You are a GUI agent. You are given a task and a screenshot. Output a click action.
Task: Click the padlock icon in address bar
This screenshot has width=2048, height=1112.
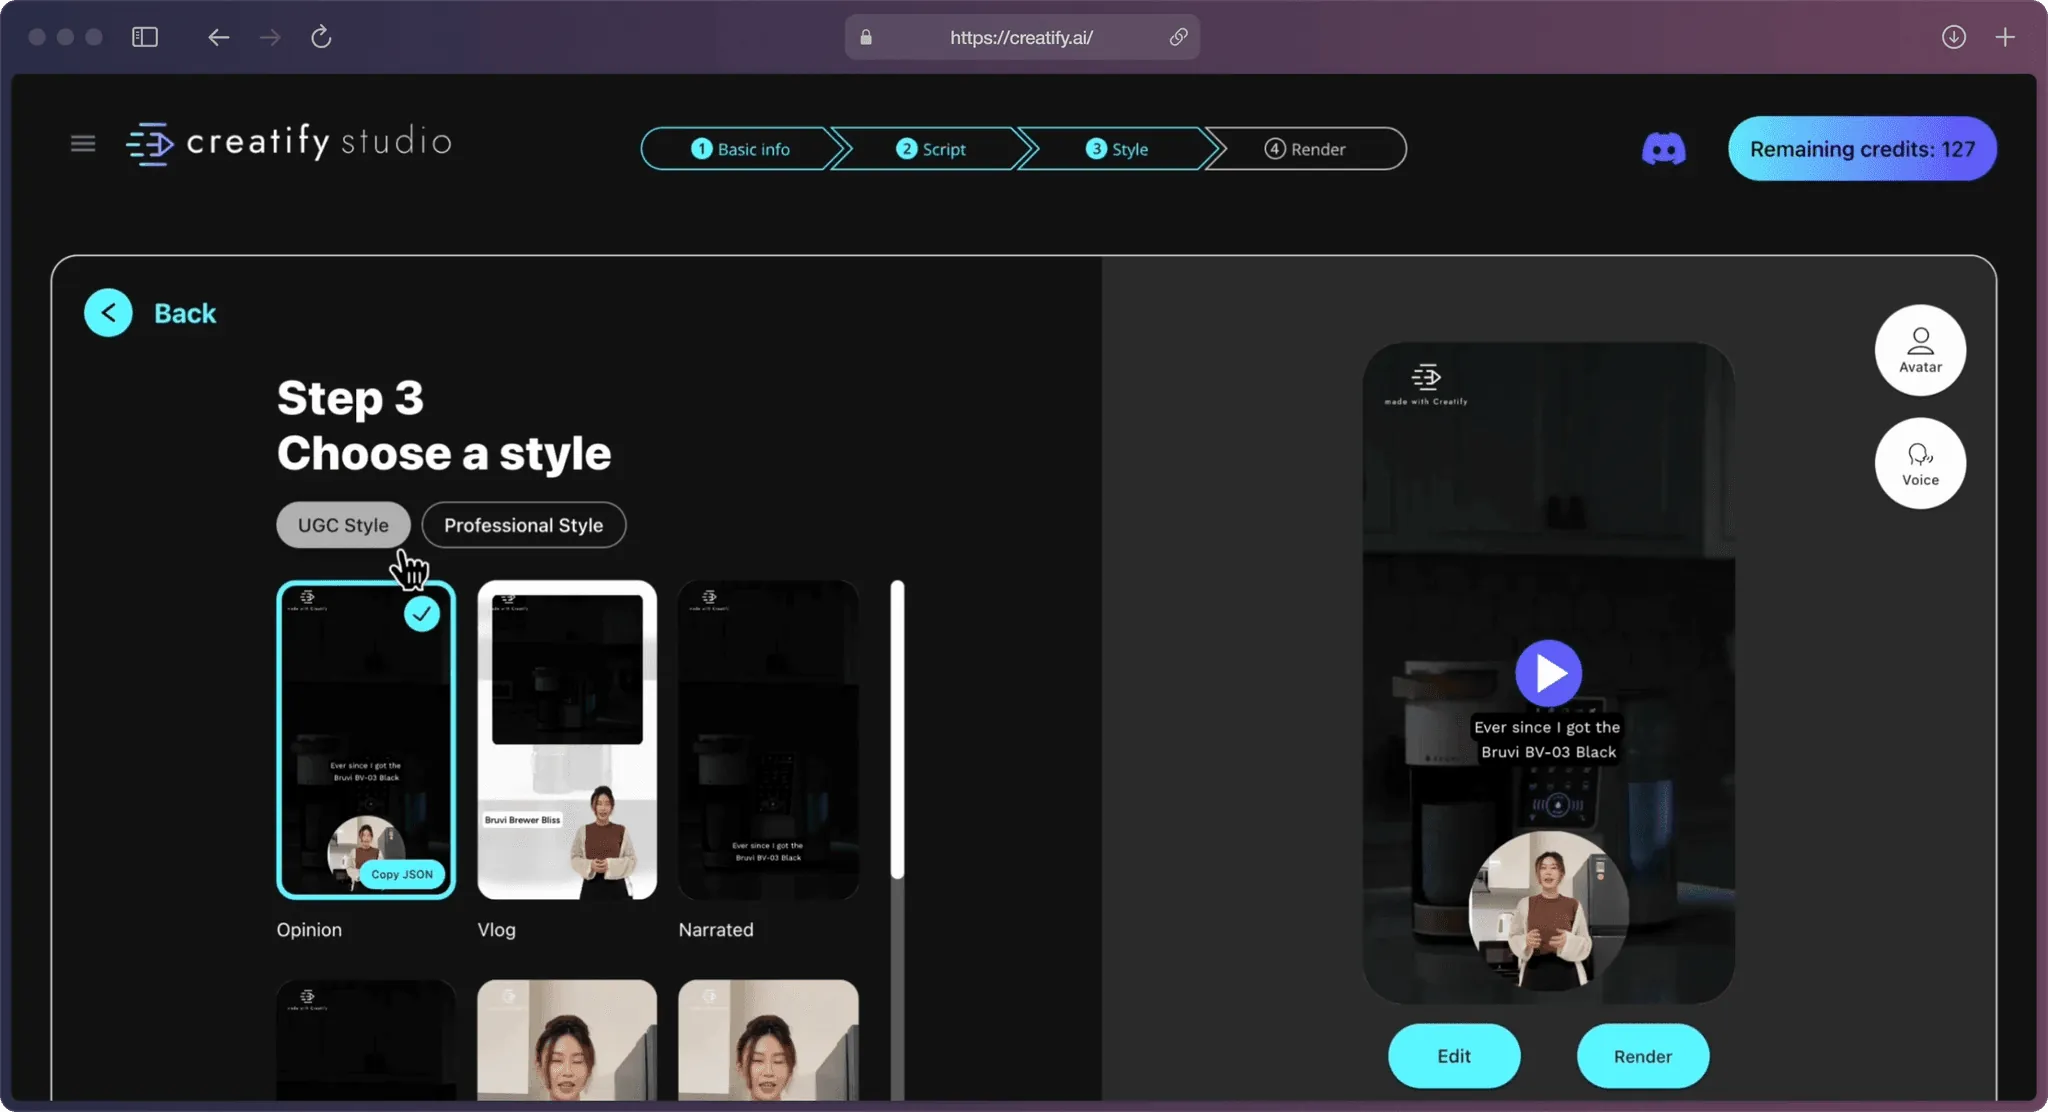coord(866,37)
